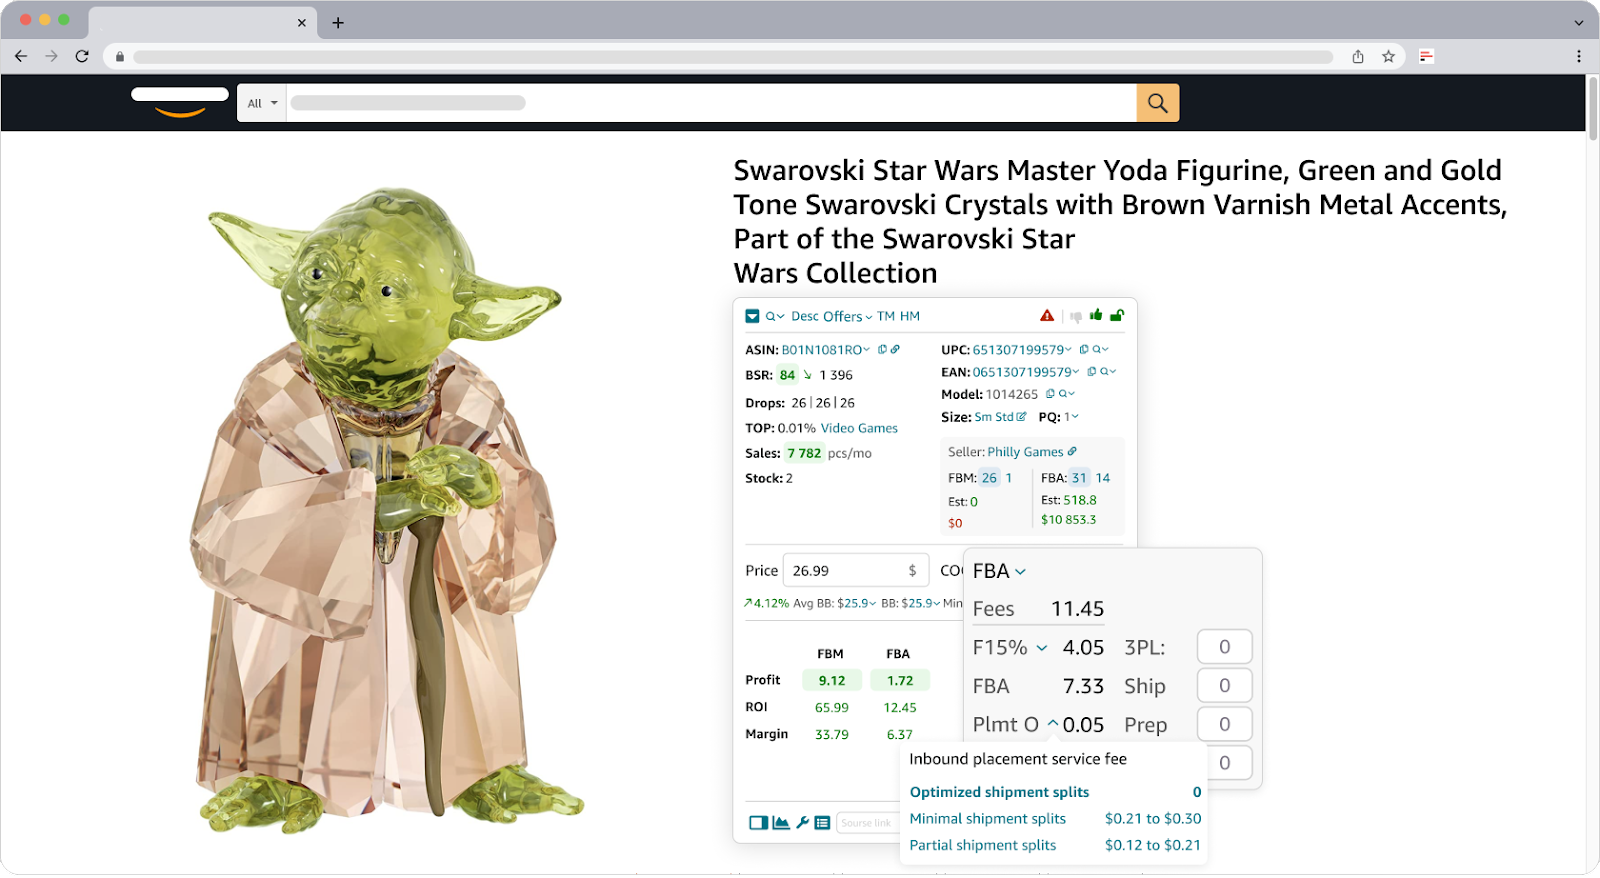Click into the 3PL cost input field
1600x878 pixels.
pyautogui.click(x=1224, y=647)
